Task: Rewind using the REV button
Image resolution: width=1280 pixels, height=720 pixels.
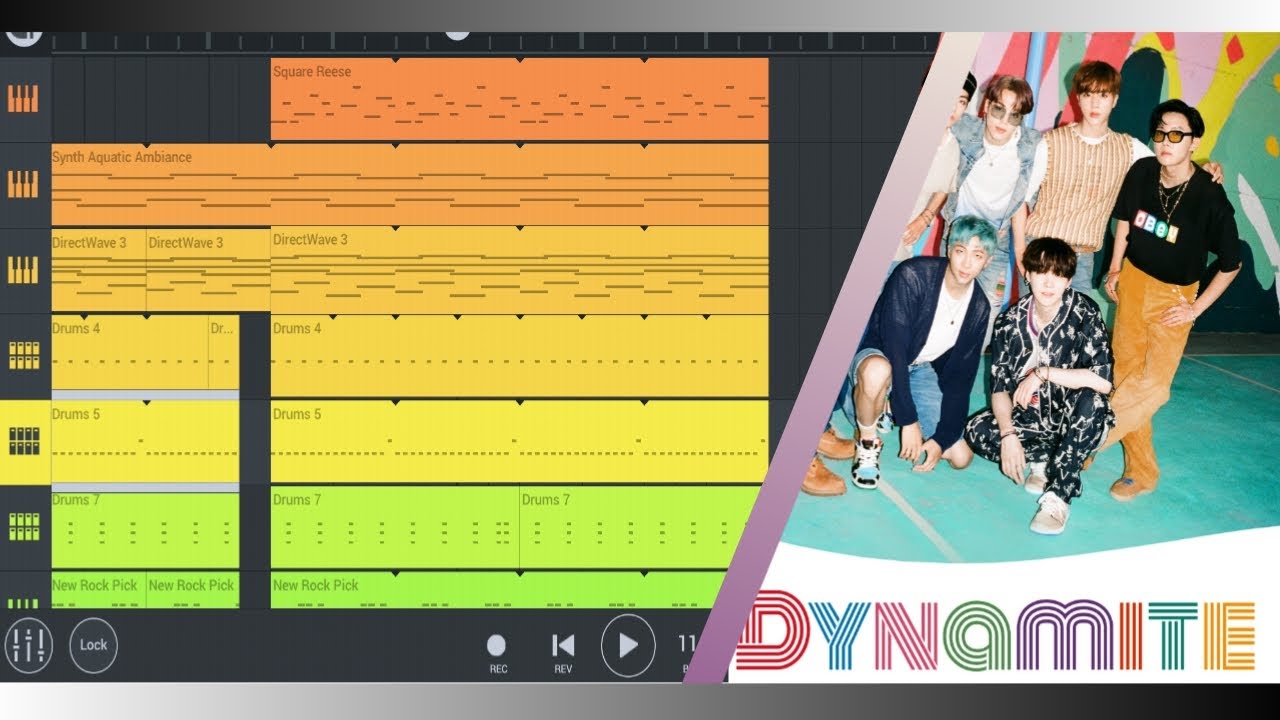Action: (x=563, y=654)
